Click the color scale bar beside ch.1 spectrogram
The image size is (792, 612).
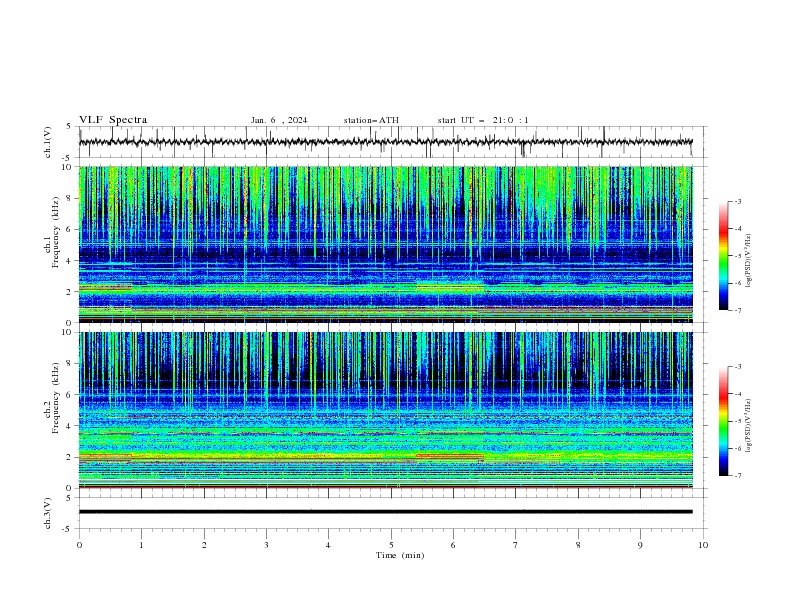point(723,256)
